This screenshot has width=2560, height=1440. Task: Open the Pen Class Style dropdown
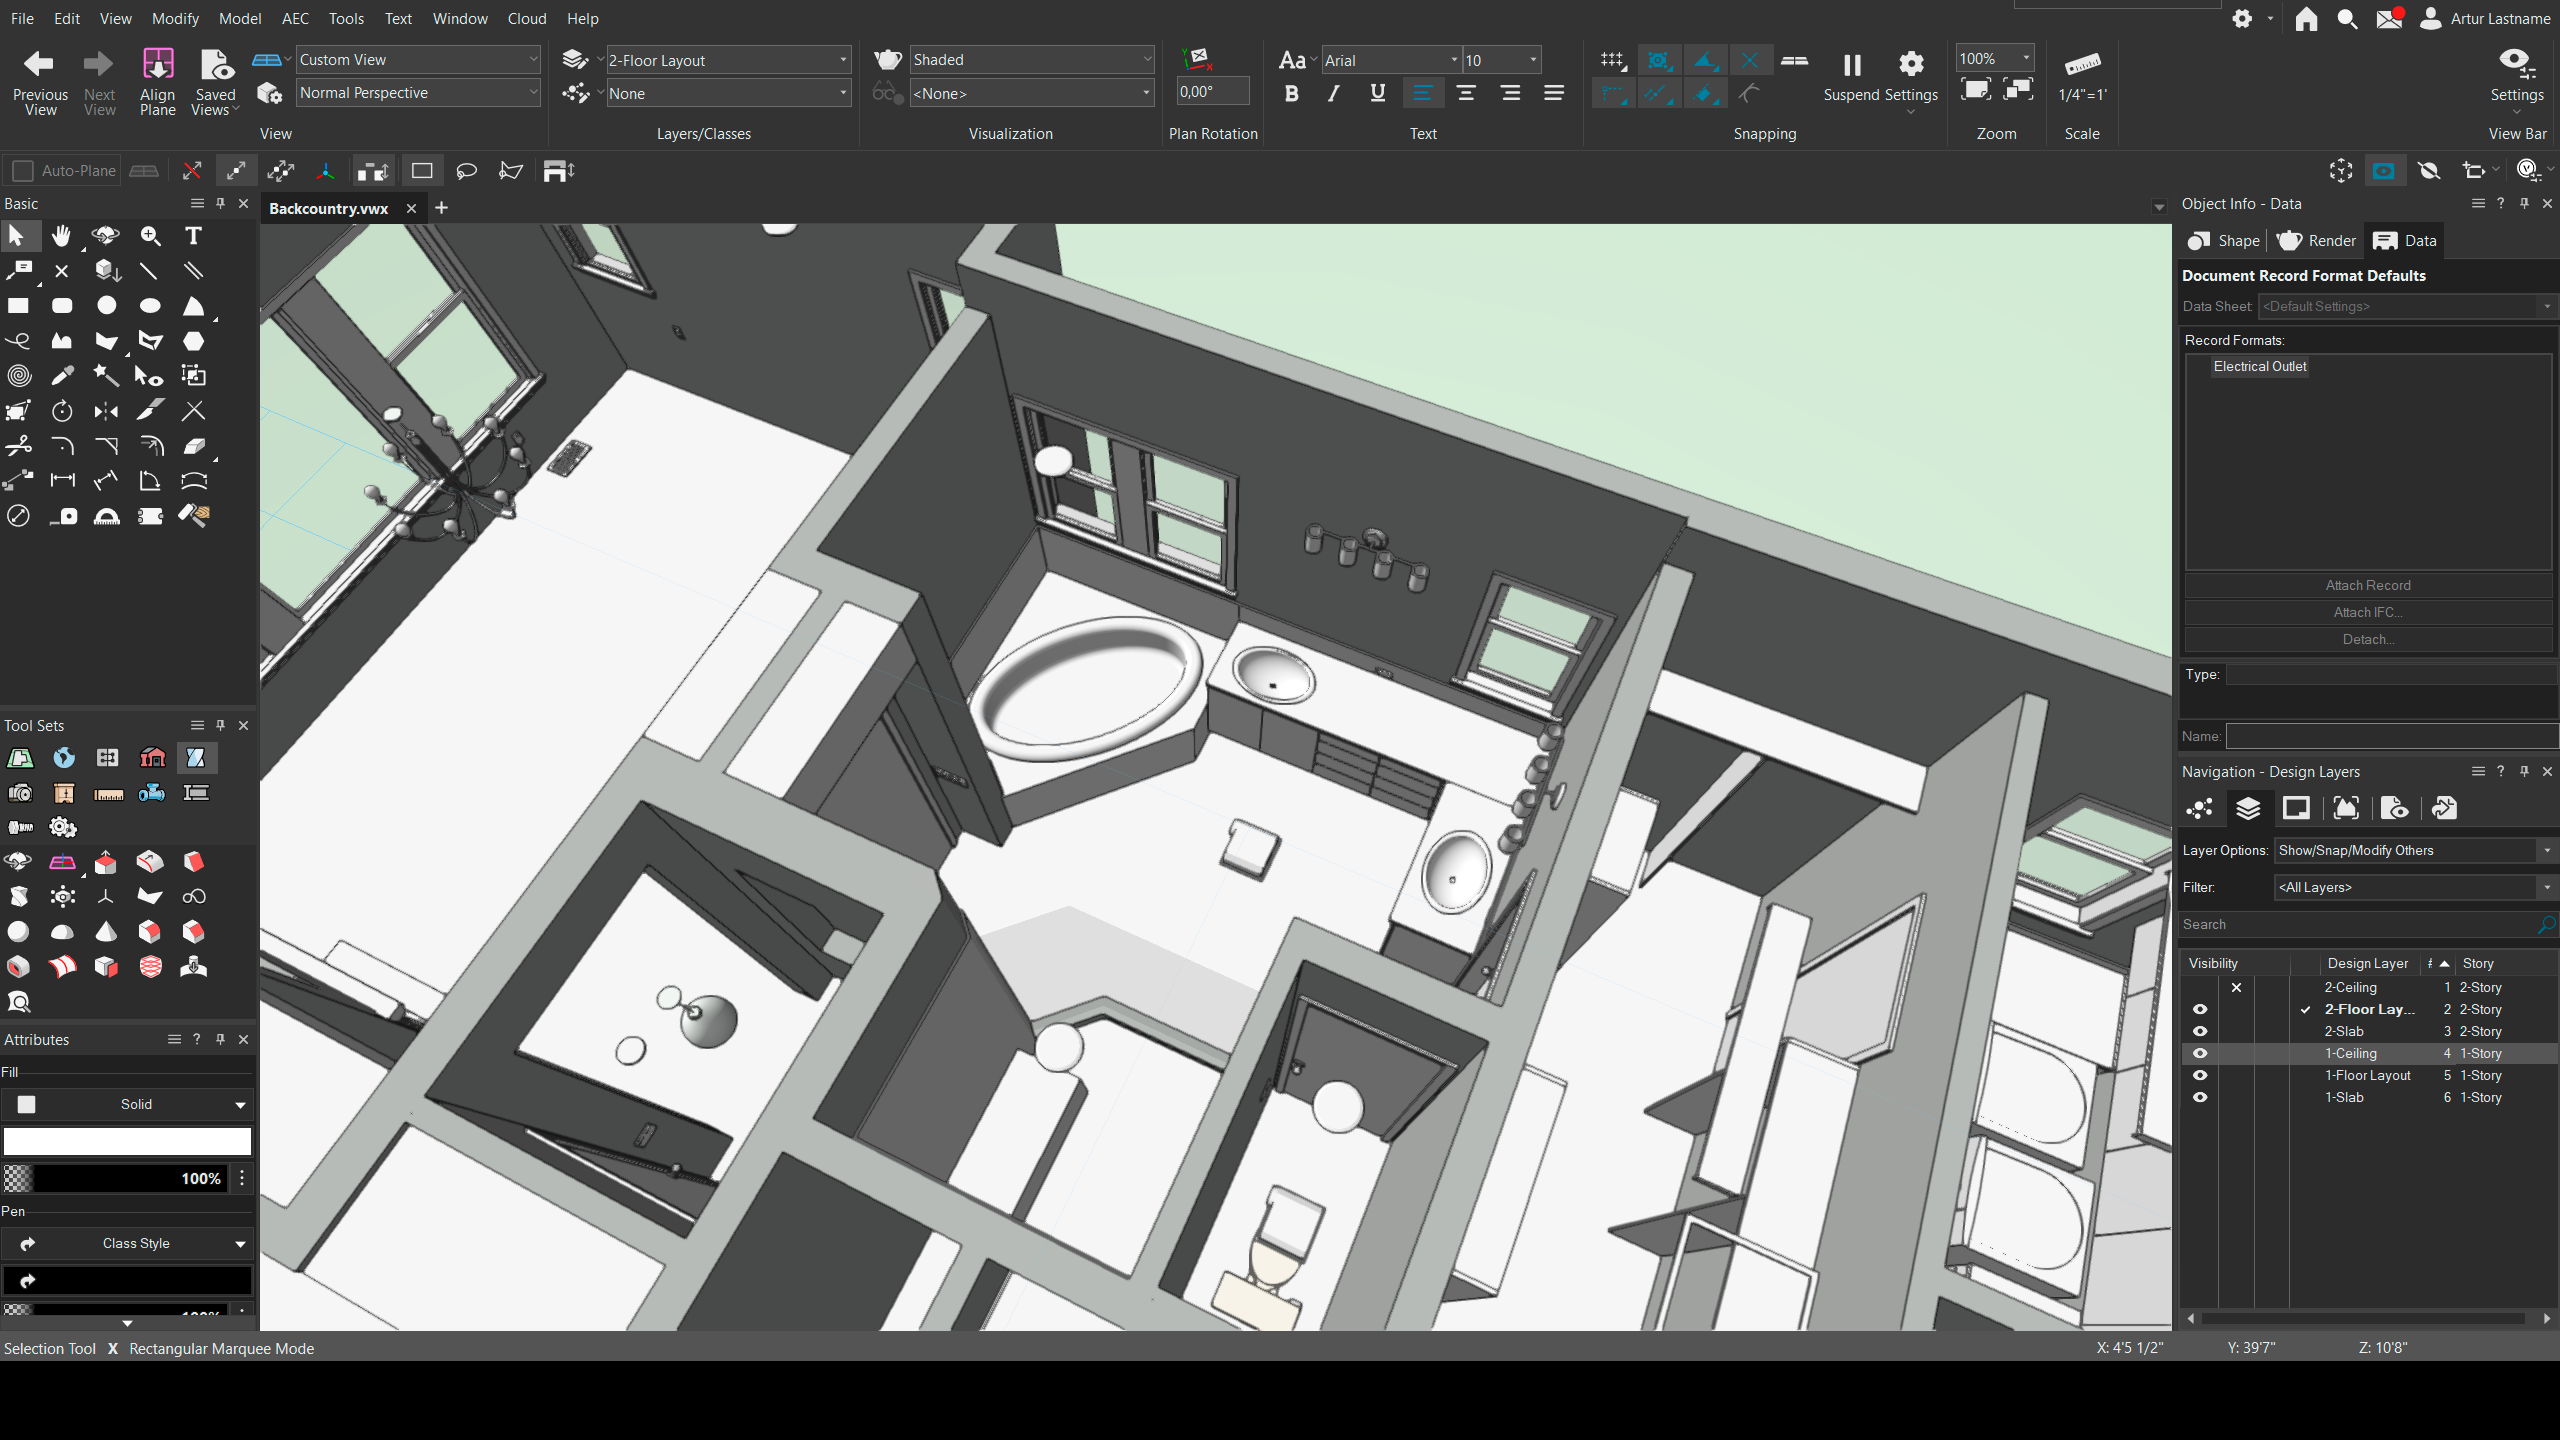coord(127,1243)
